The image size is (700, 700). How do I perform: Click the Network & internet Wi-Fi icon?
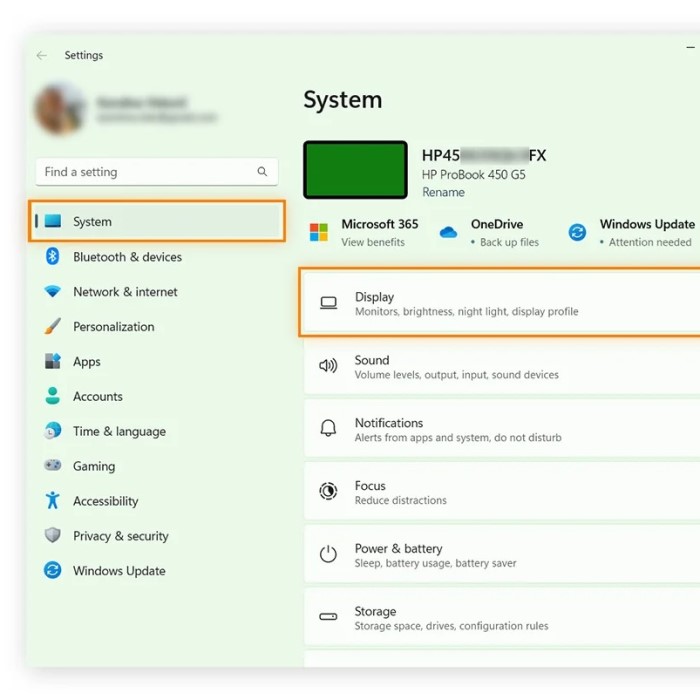point(53,292)
